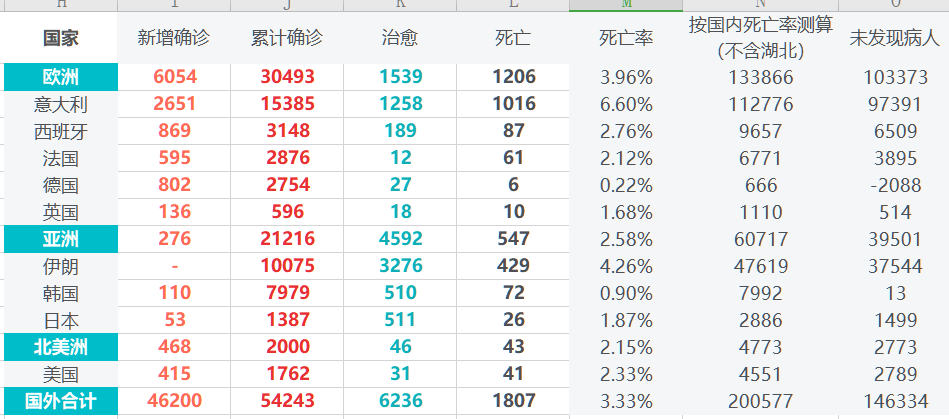This screenshot has width=949, height=419.
Task: Click the 美国 country cell
Action: click(61, 374)
